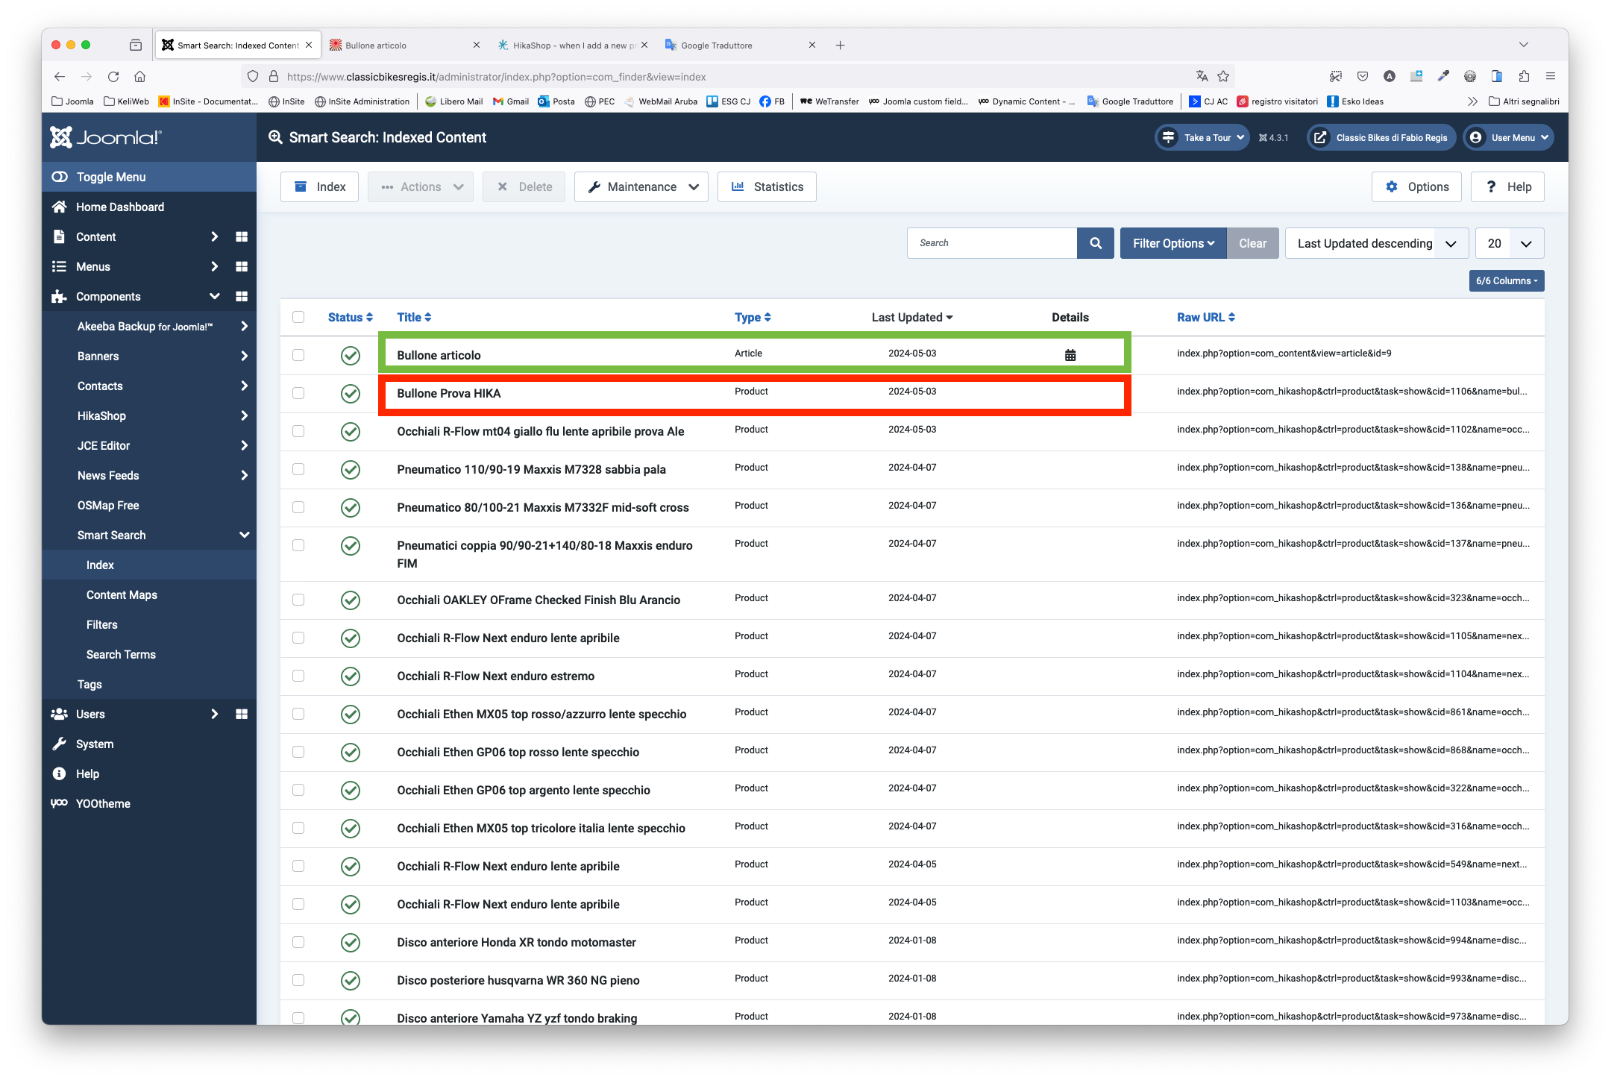The height and width of the screenshot is (1080, 1610).
Task: Open the Options button in toolbar
Action: click(x=1416, y=187)
